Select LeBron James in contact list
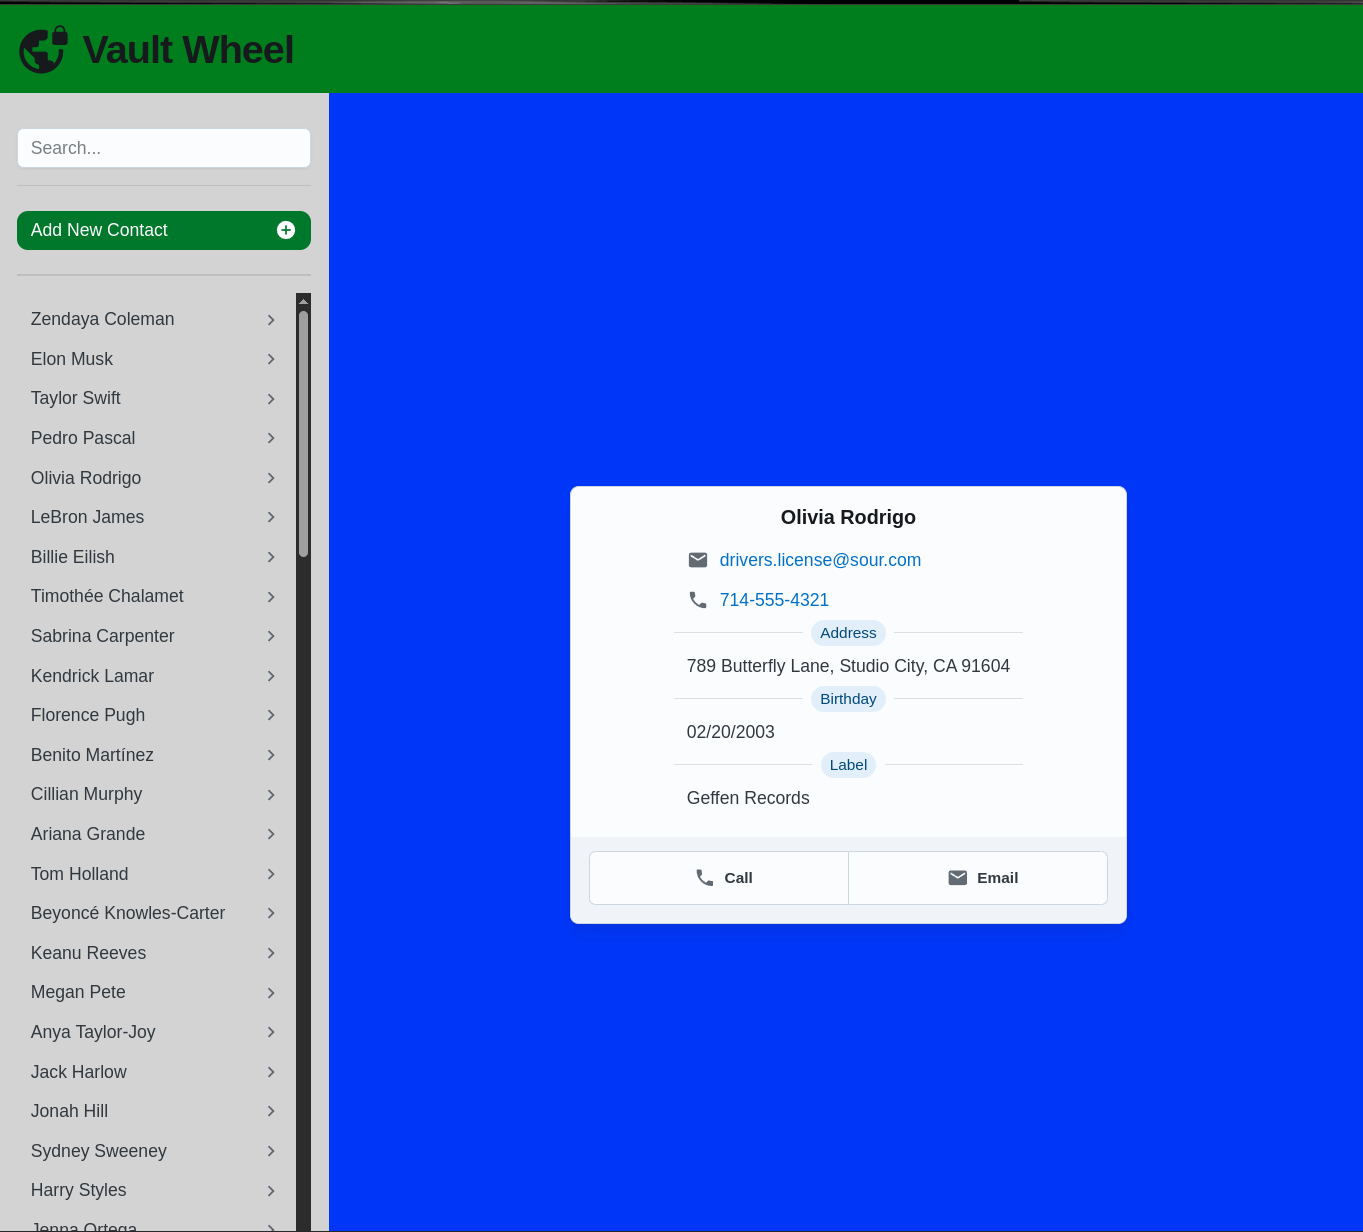 tap(88, 517)
